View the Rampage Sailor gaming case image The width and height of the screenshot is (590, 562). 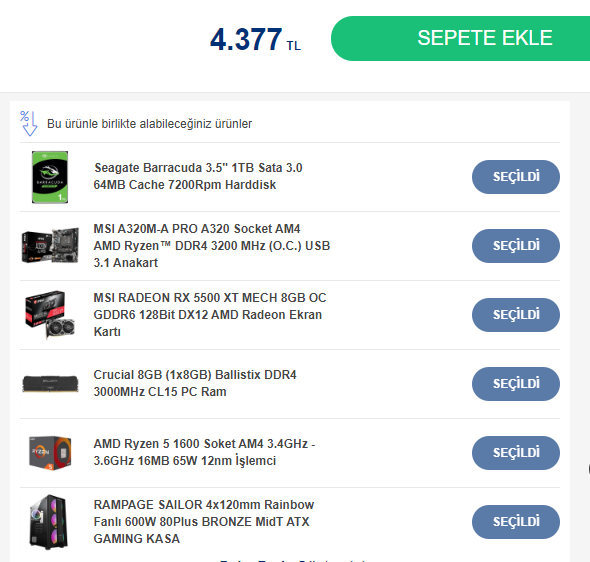(49, 522)
